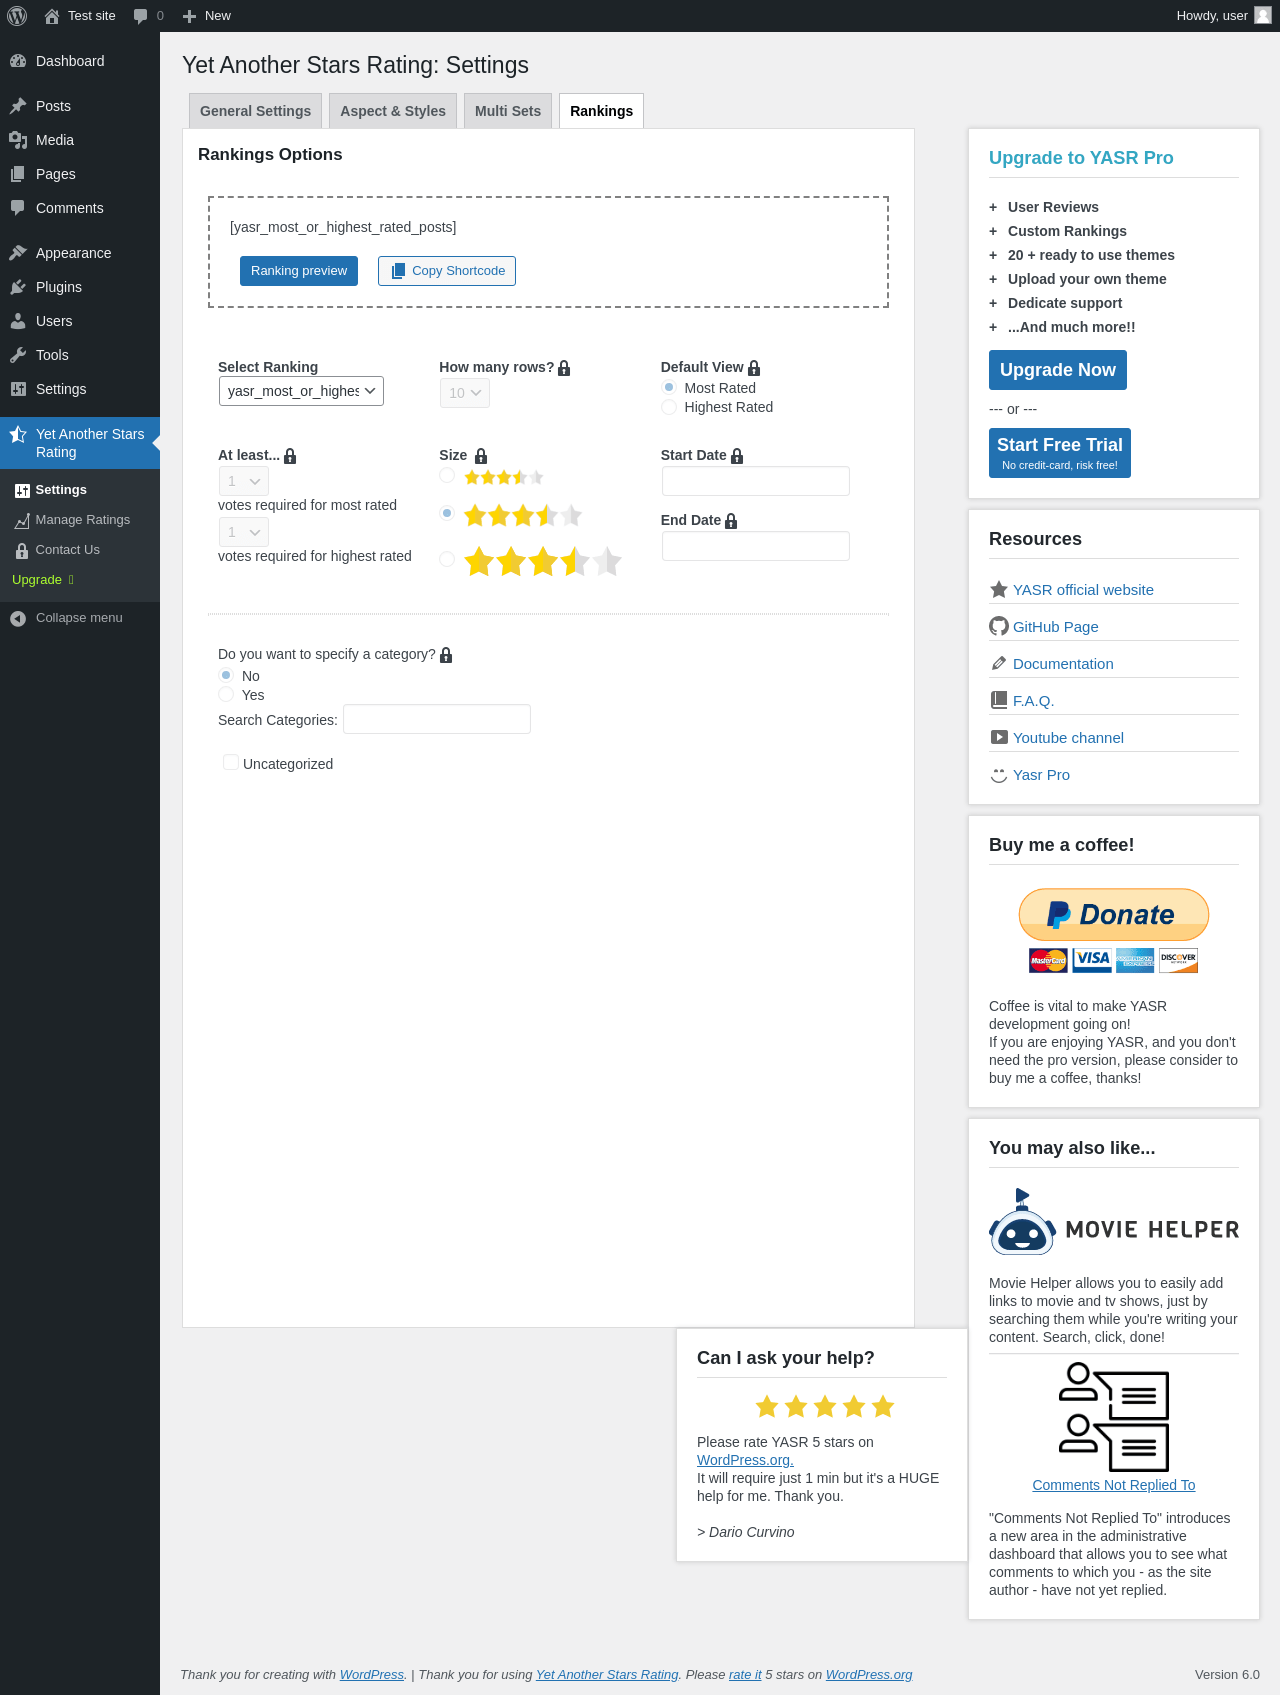
Task: Click the Users person icon
Action: click(18, 321)
